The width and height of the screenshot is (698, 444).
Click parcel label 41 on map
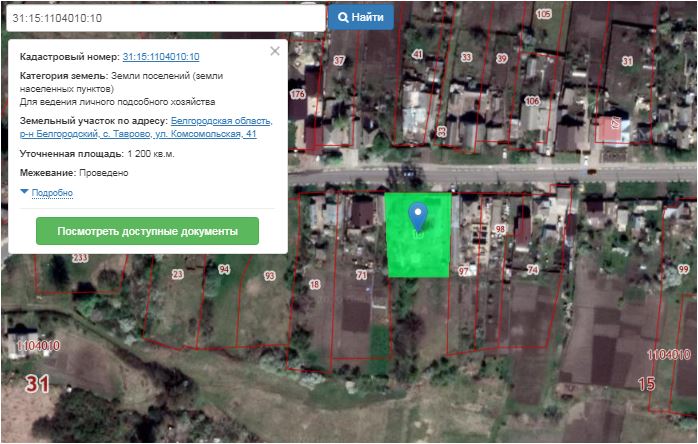pyautogui.click(x=418, y=54)
